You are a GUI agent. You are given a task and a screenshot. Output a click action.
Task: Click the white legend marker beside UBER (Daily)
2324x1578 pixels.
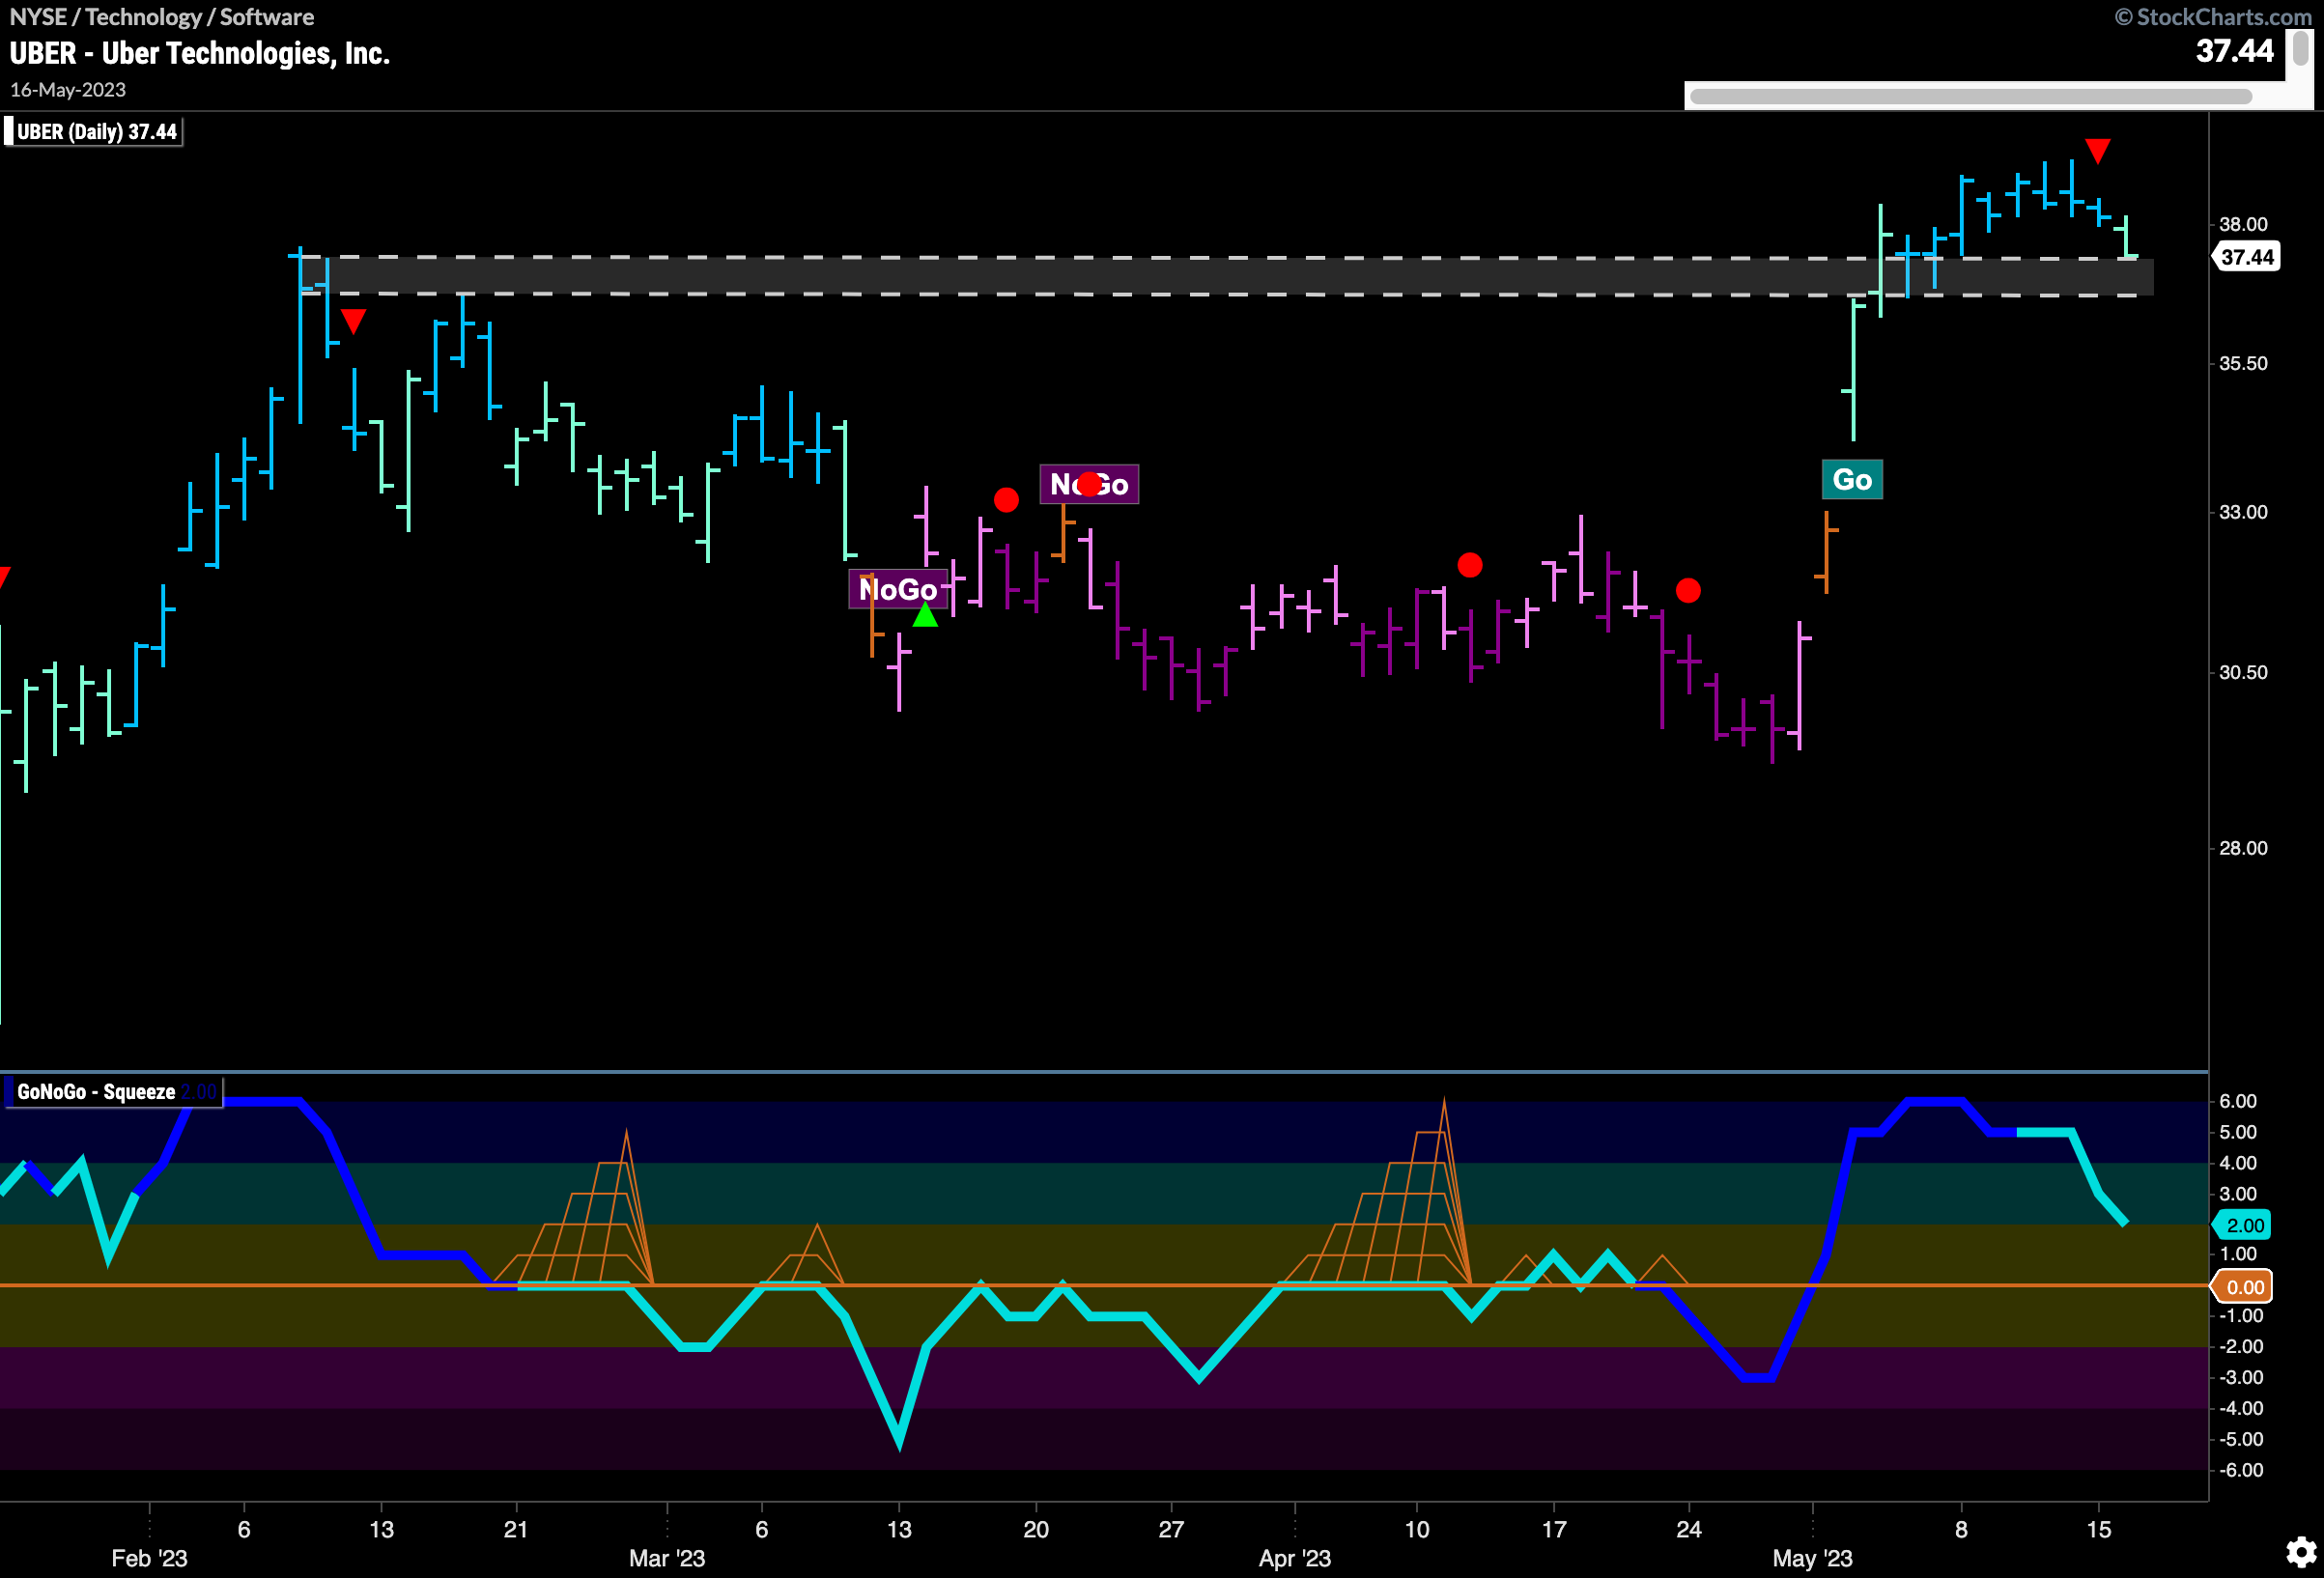click(8, 131)
